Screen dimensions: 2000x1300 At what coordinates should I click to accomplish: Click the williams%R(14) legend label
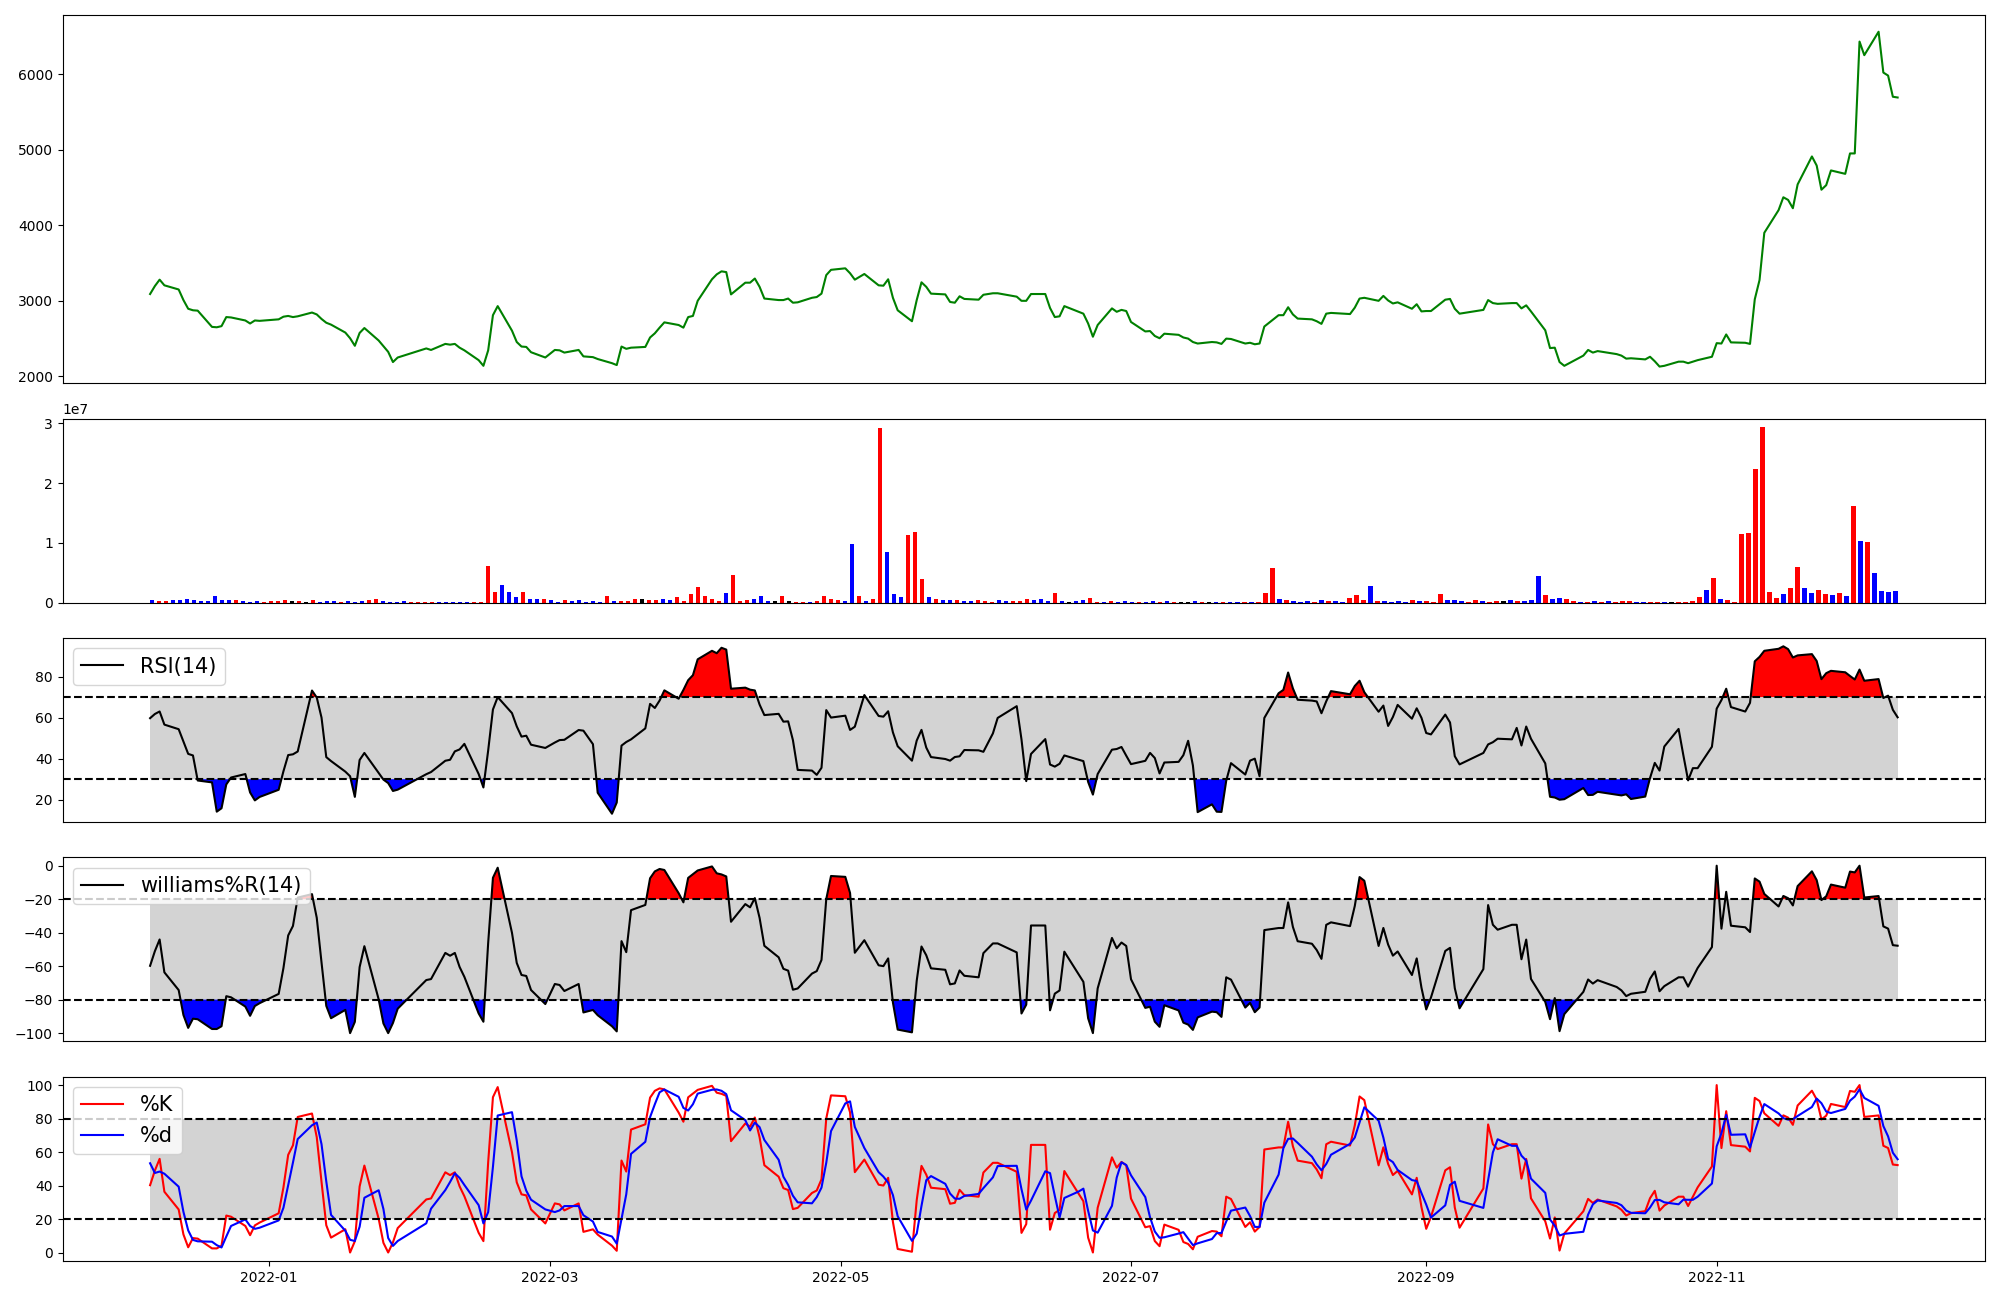click(x=220, y=885)
